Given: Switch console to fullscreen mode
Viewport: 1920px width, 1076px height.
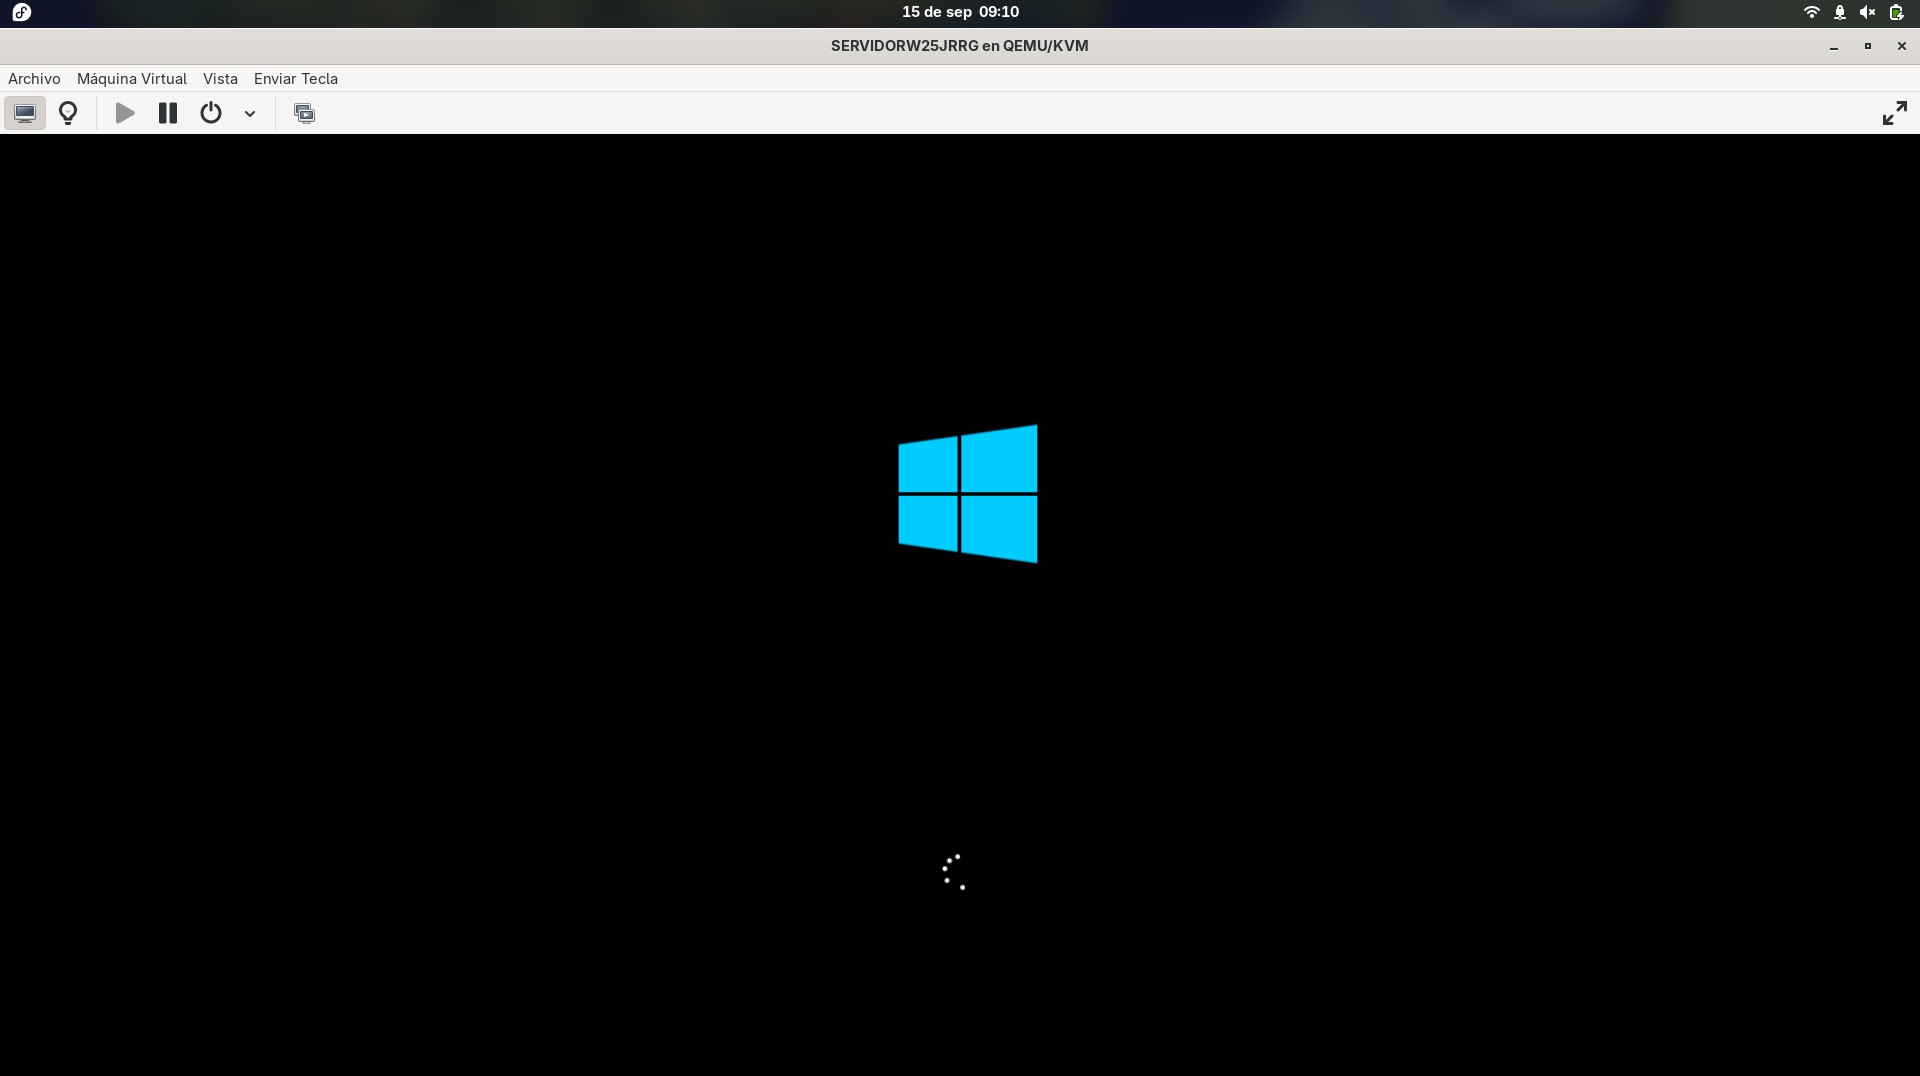Looking at the screenshot, I should pos(1894,113).
